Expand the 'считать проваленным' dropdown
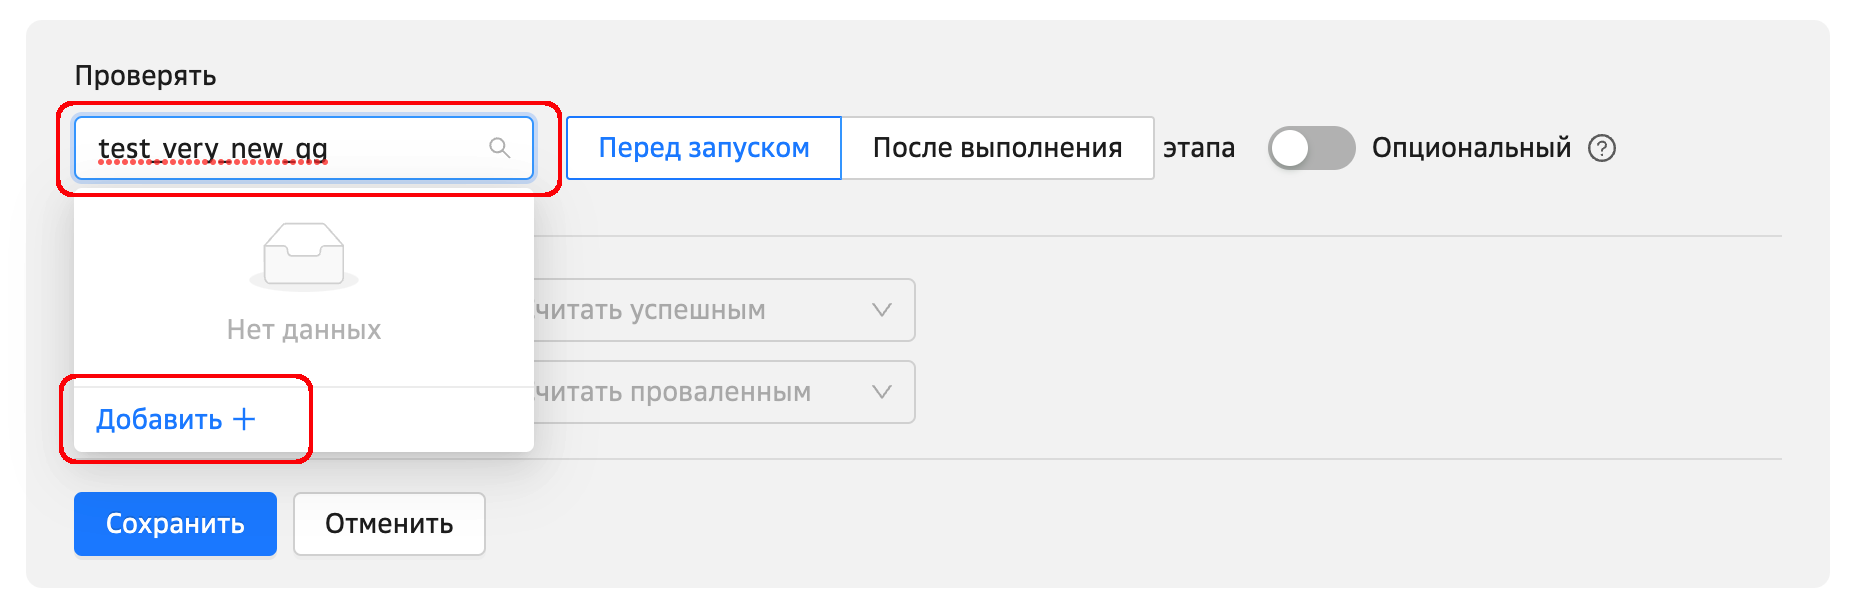Viewport: 1866px width, 612px height. tap(700, 392)
